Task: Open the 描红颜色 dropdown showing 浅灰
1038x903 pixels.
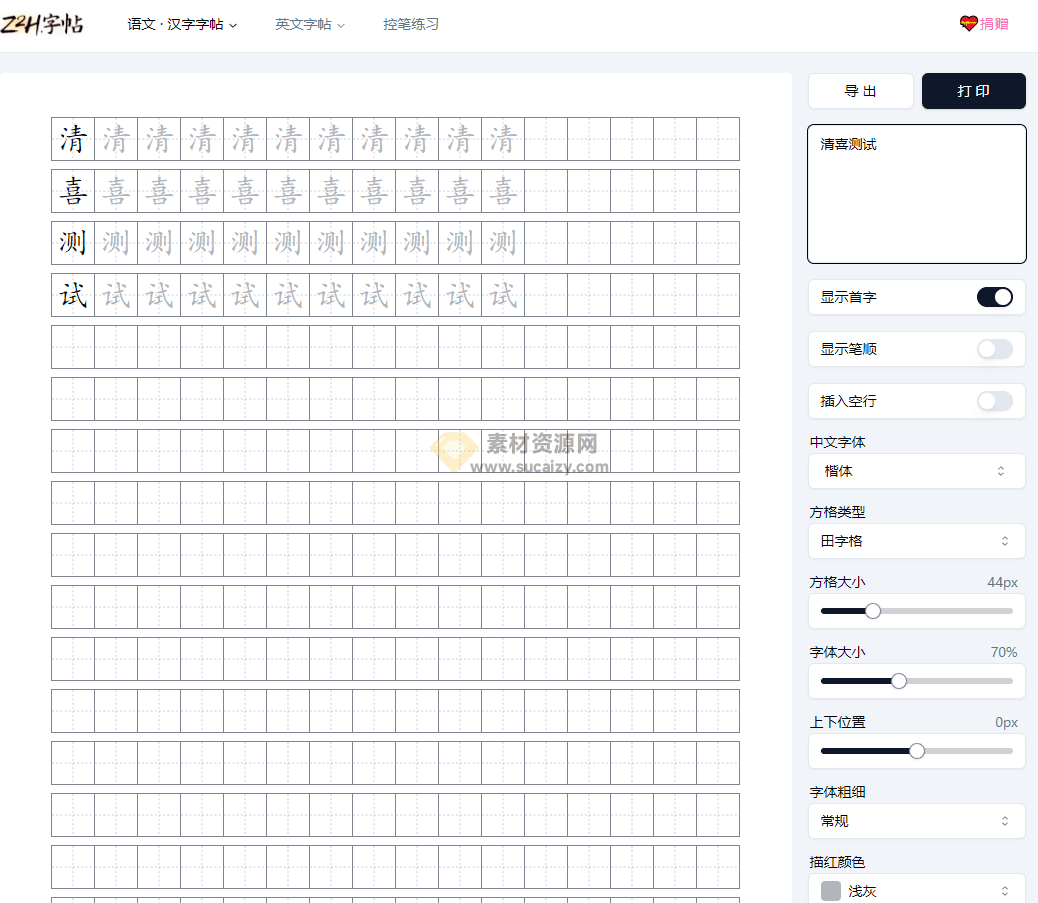Action: (916, 889)
